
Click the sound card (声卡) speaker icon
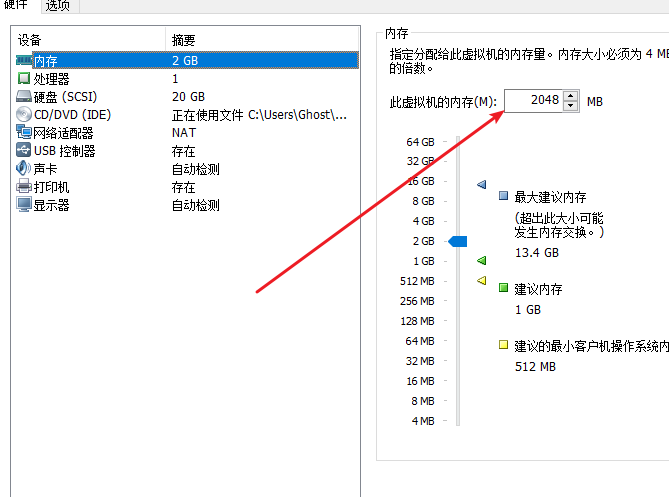pos(24,168)
